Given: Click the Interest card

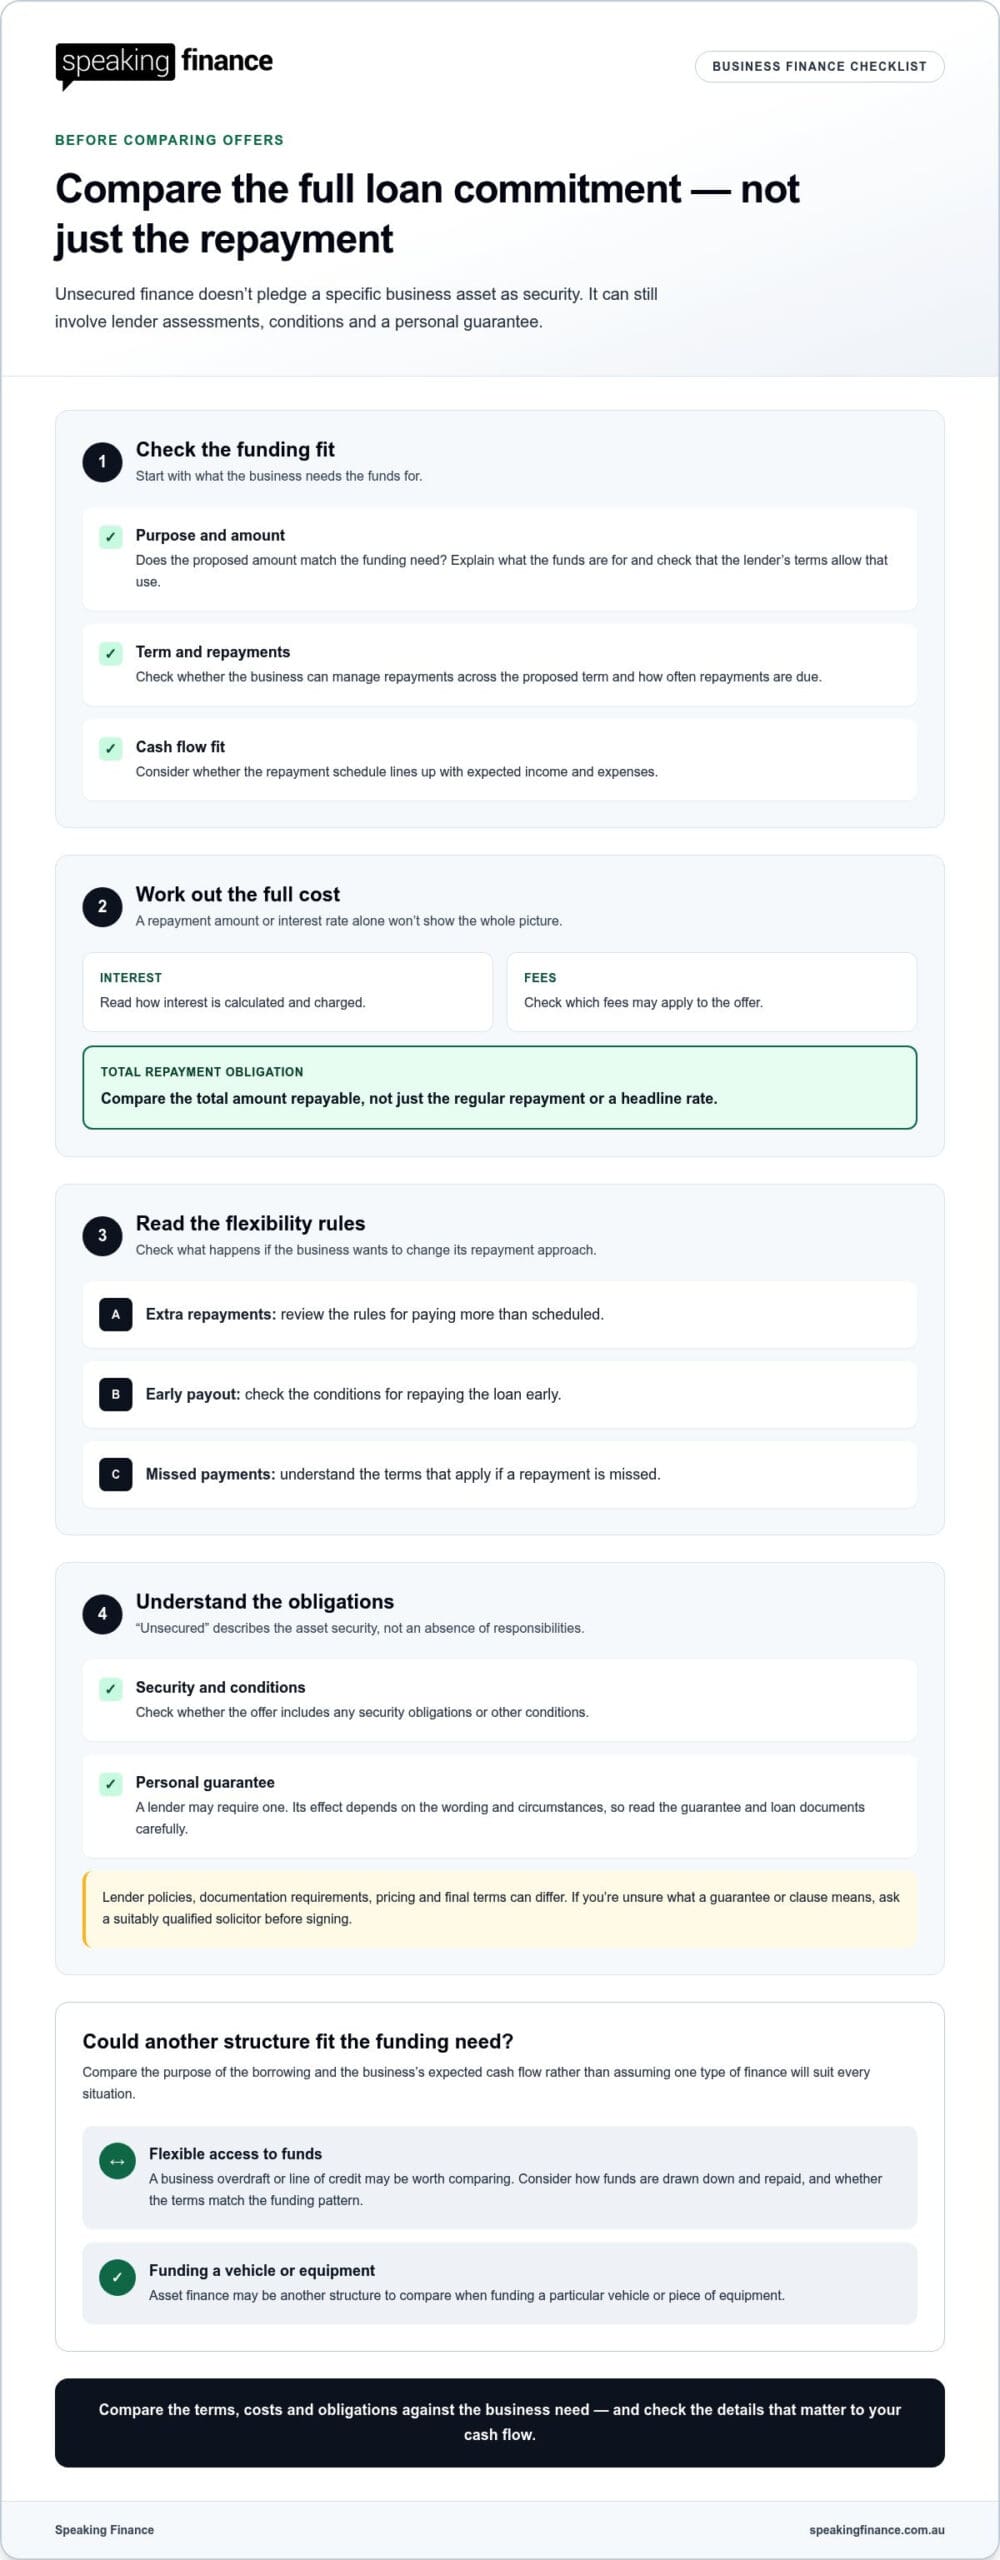Looking at the screenshot, I should click(x=288, y=992).
